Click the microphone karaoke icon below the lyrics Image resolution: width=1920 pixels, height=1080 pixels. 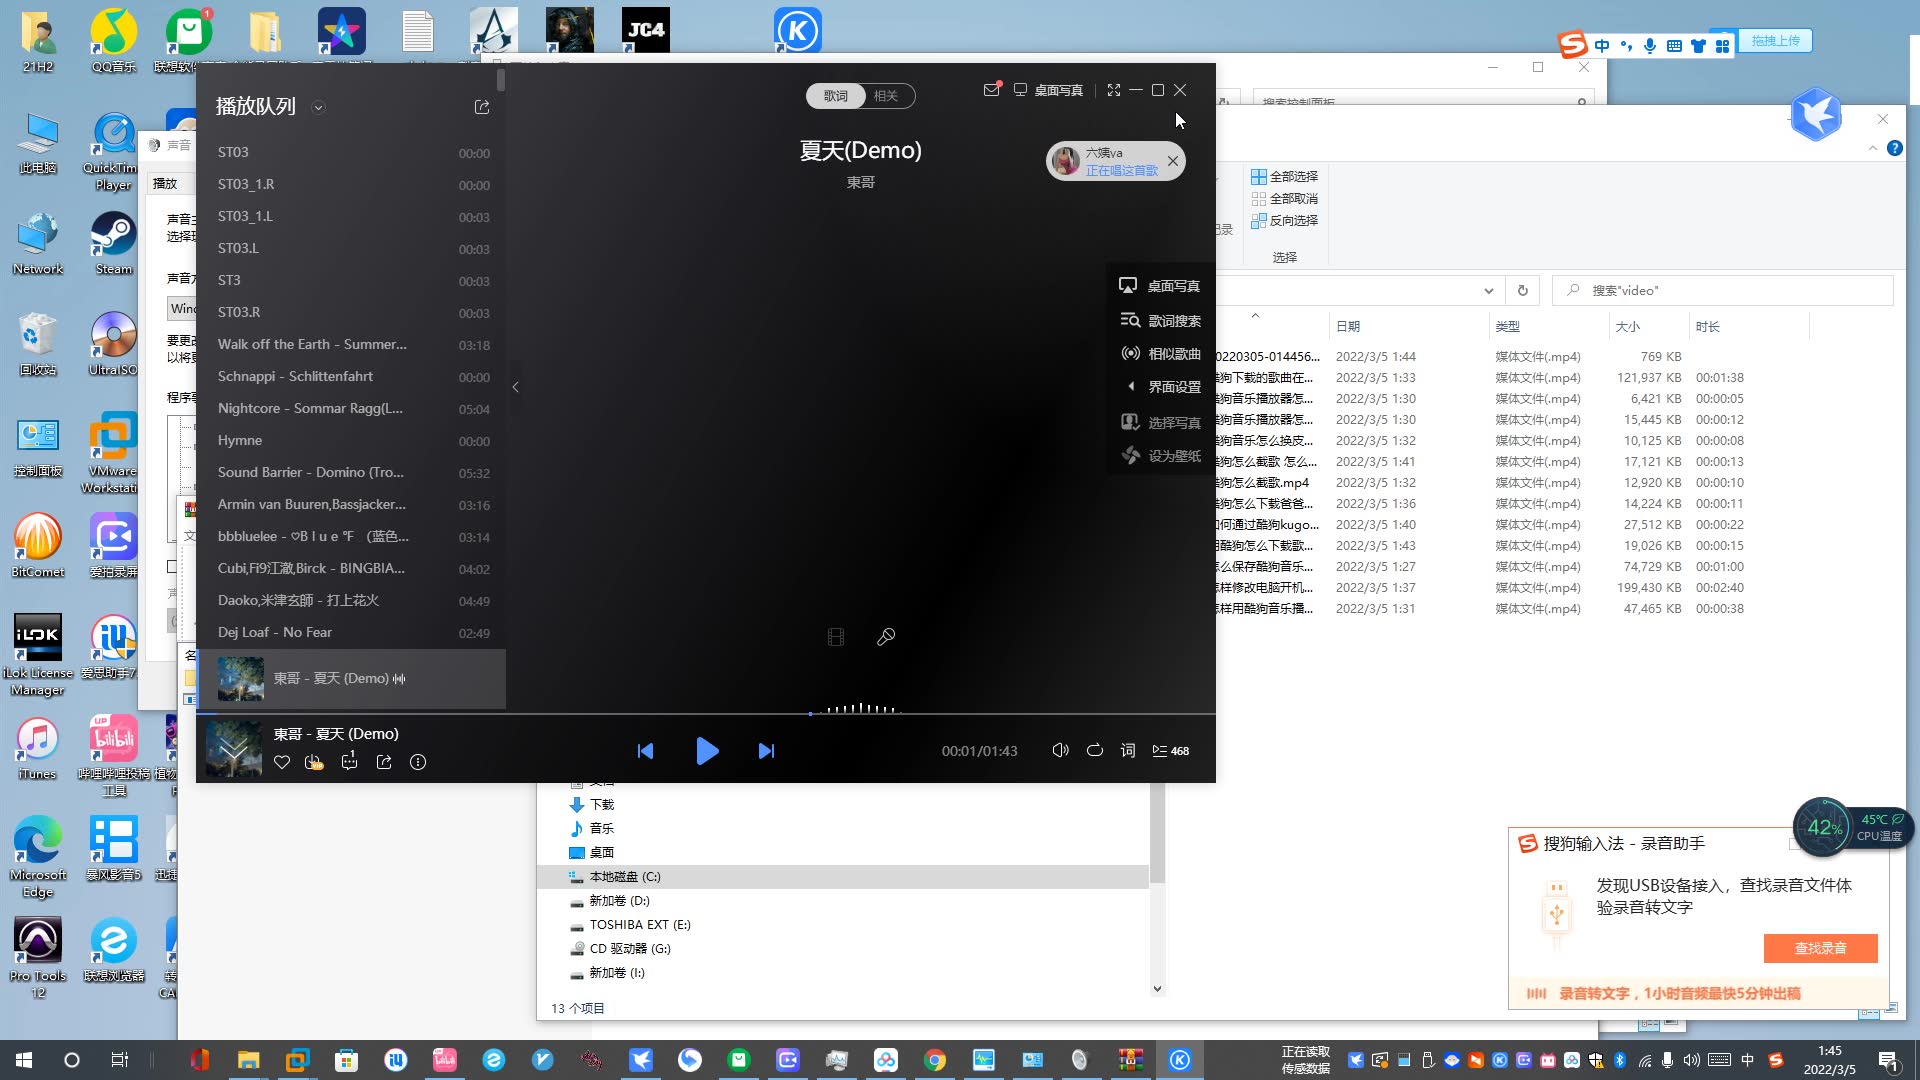point(886,637)
